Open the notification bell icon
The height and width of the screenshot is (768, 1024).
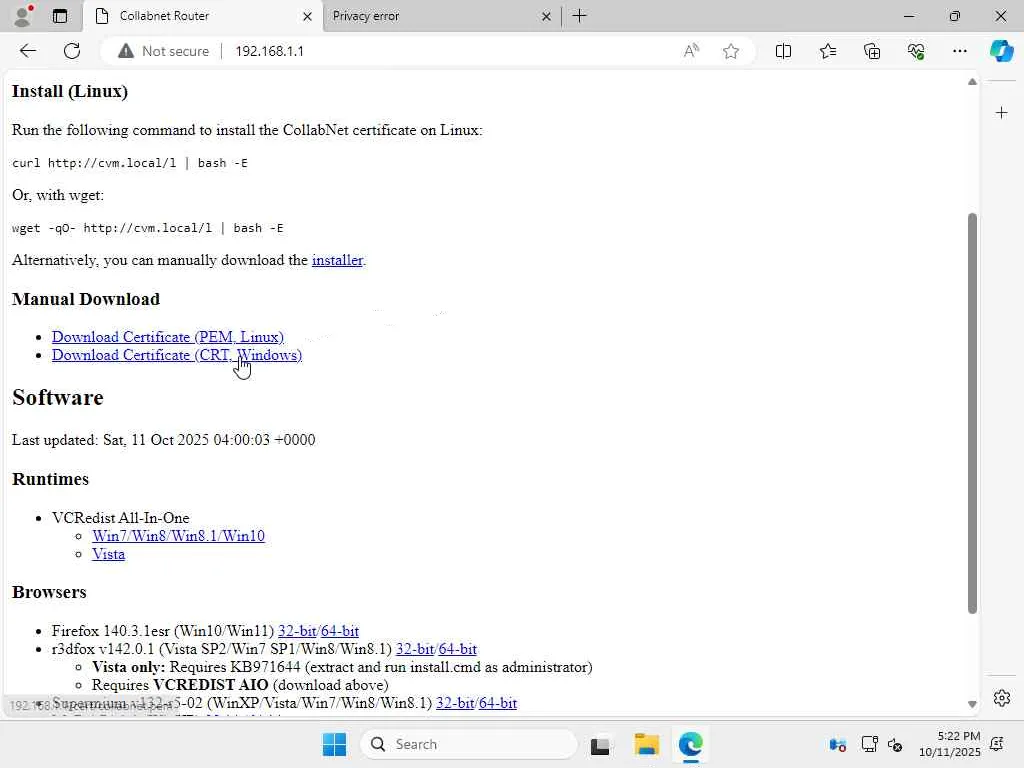pyautogui.click(x=997, y=744)
